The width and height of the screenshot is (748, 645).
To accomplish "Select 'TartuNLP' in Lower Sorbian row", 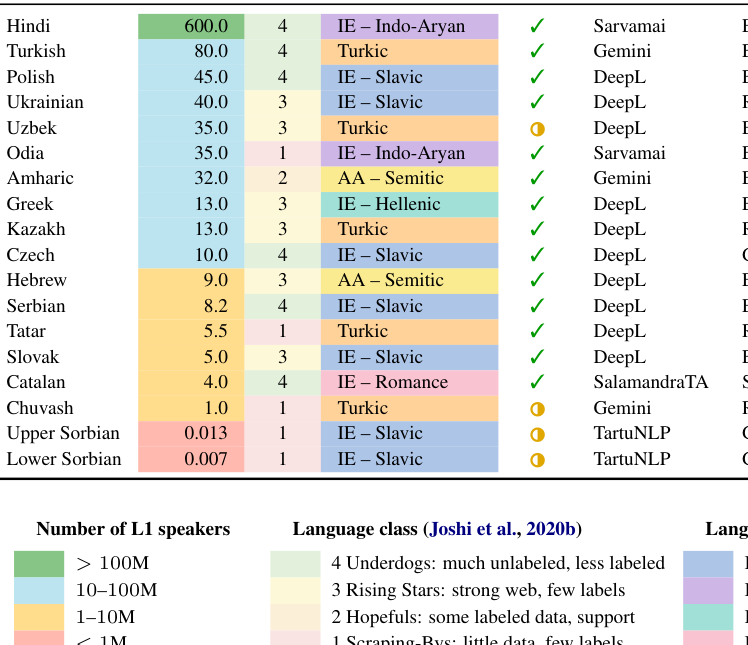I will [632, 459].
